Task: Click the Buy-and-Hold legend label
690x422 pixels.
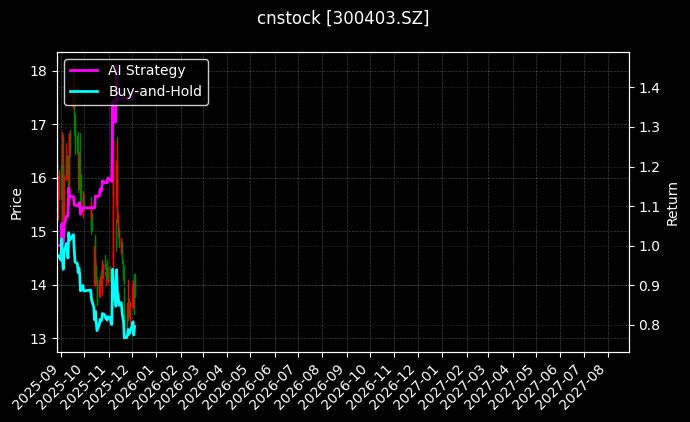Action: (x=155, y=91)
